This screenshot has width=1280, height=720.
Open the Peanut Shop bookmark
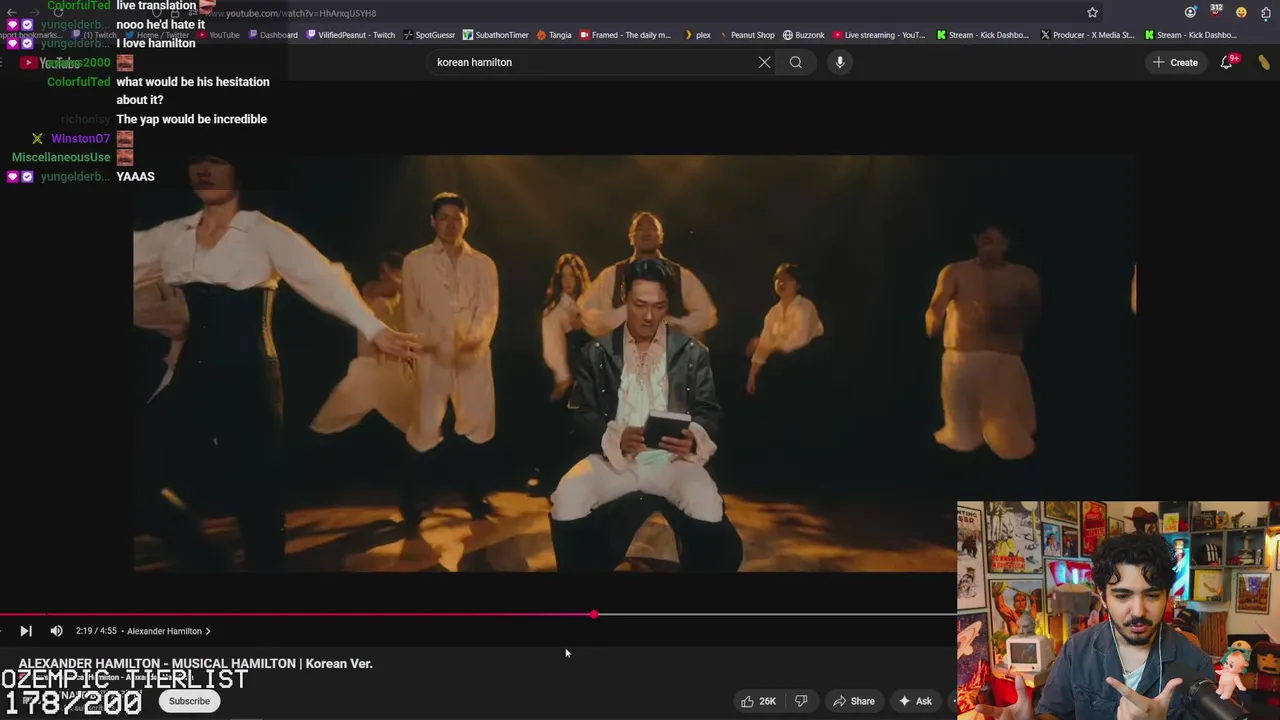tap(746, 35)
